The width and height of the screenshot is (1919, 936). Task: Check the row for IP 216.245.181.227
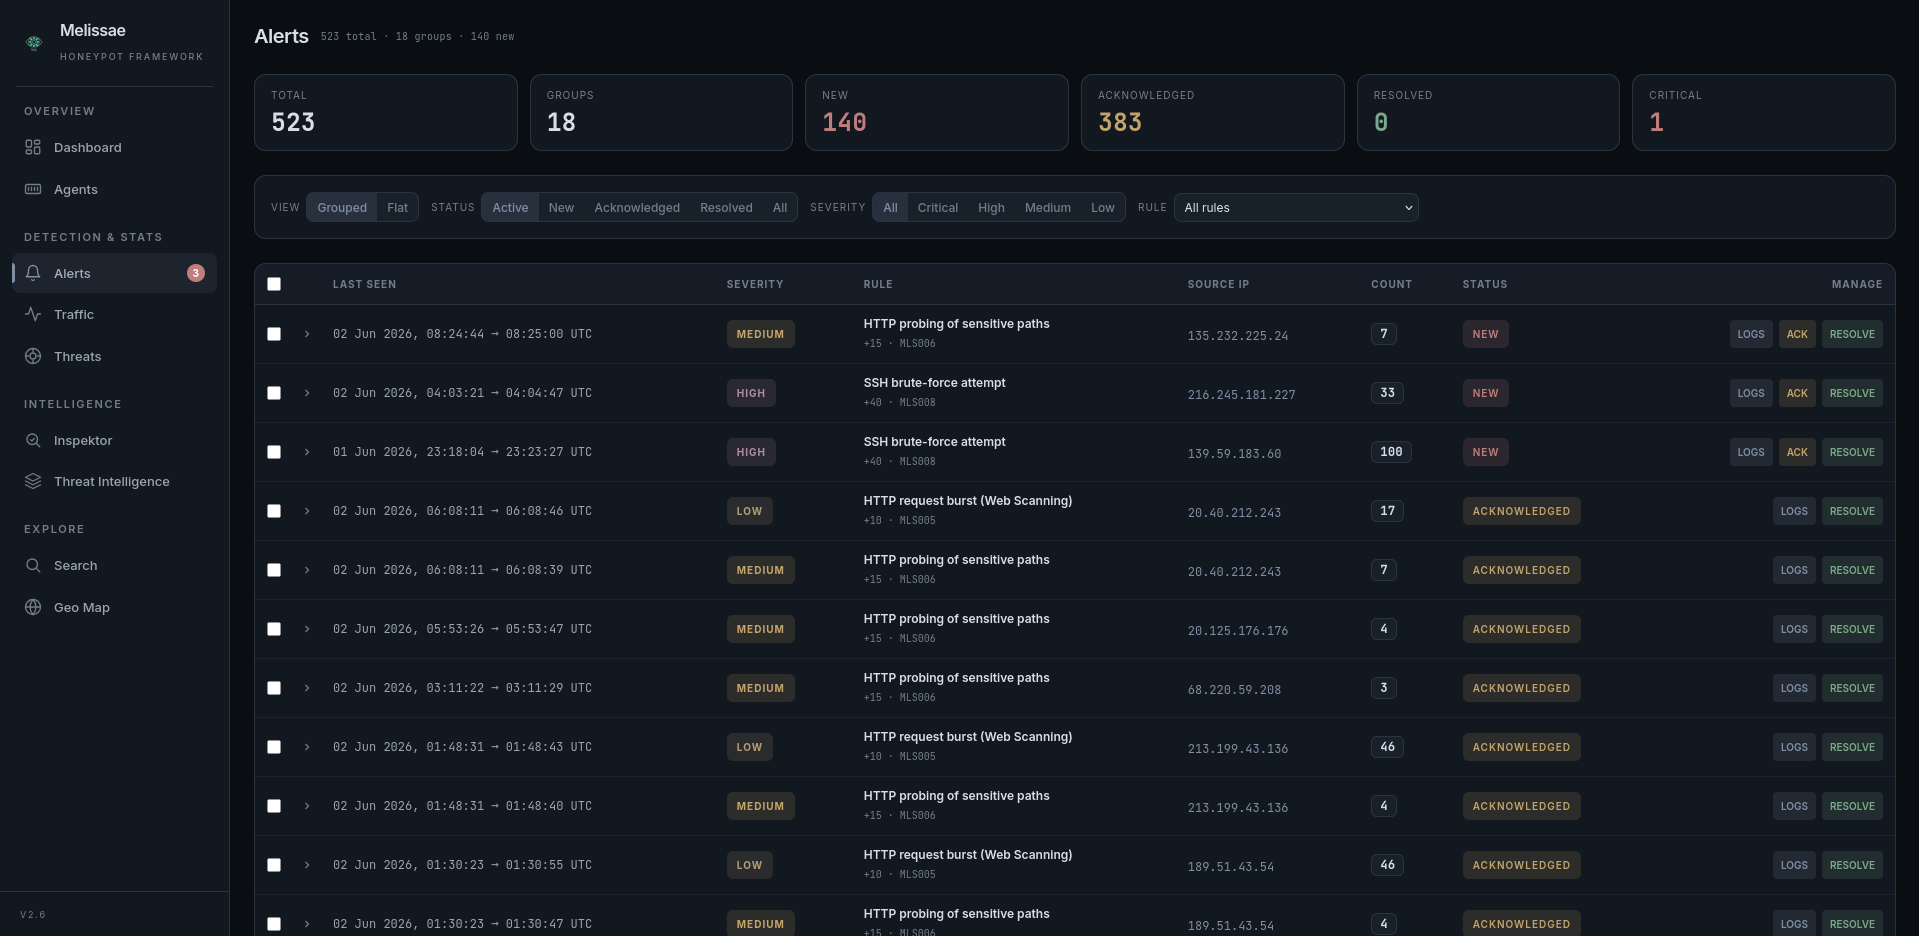click(274, 393)
